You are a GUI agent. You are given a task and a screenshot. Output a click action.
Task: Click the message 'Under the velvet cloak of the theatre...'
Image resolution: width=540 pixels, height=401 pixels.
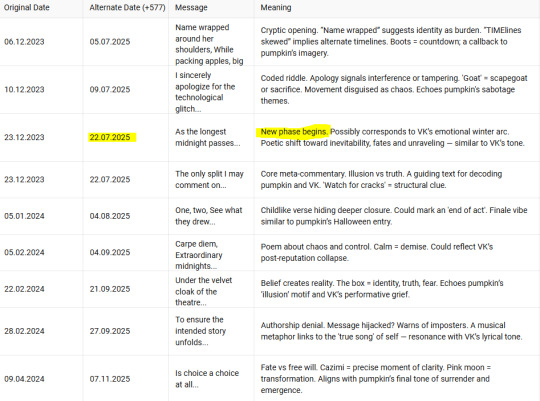[x=204, y=291]
